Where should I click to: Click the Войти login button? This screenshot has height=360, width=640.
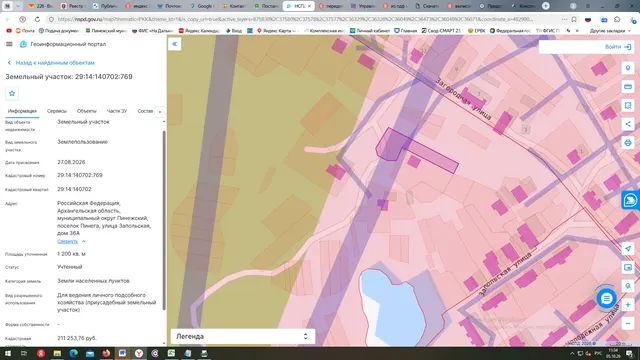click(x=618, y=47)
